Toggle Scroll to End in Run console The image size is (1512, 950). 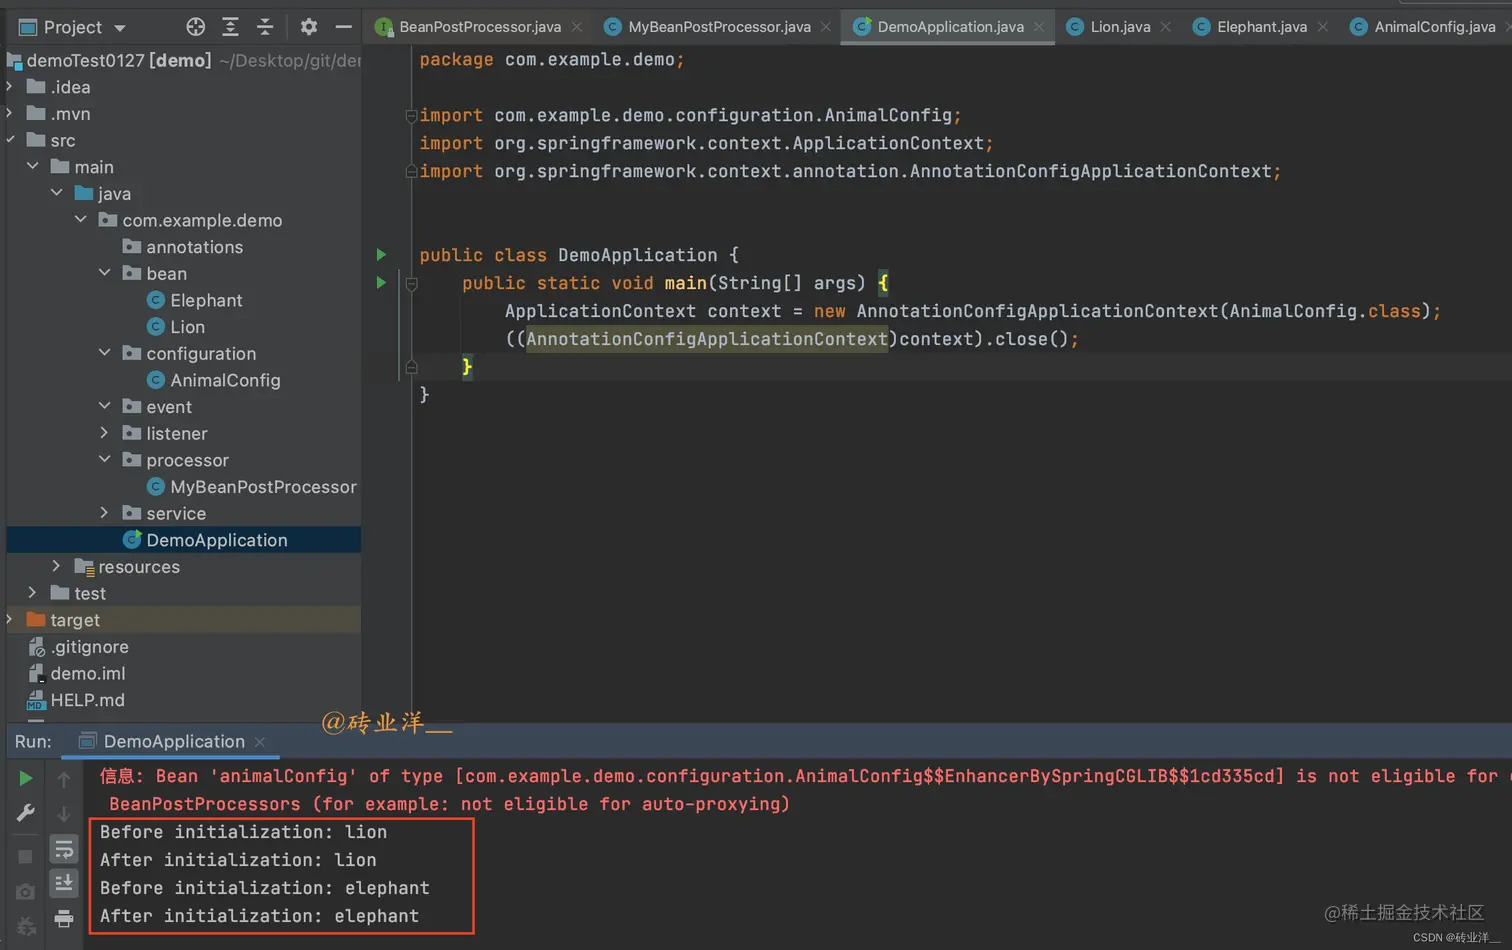[64, 883]
